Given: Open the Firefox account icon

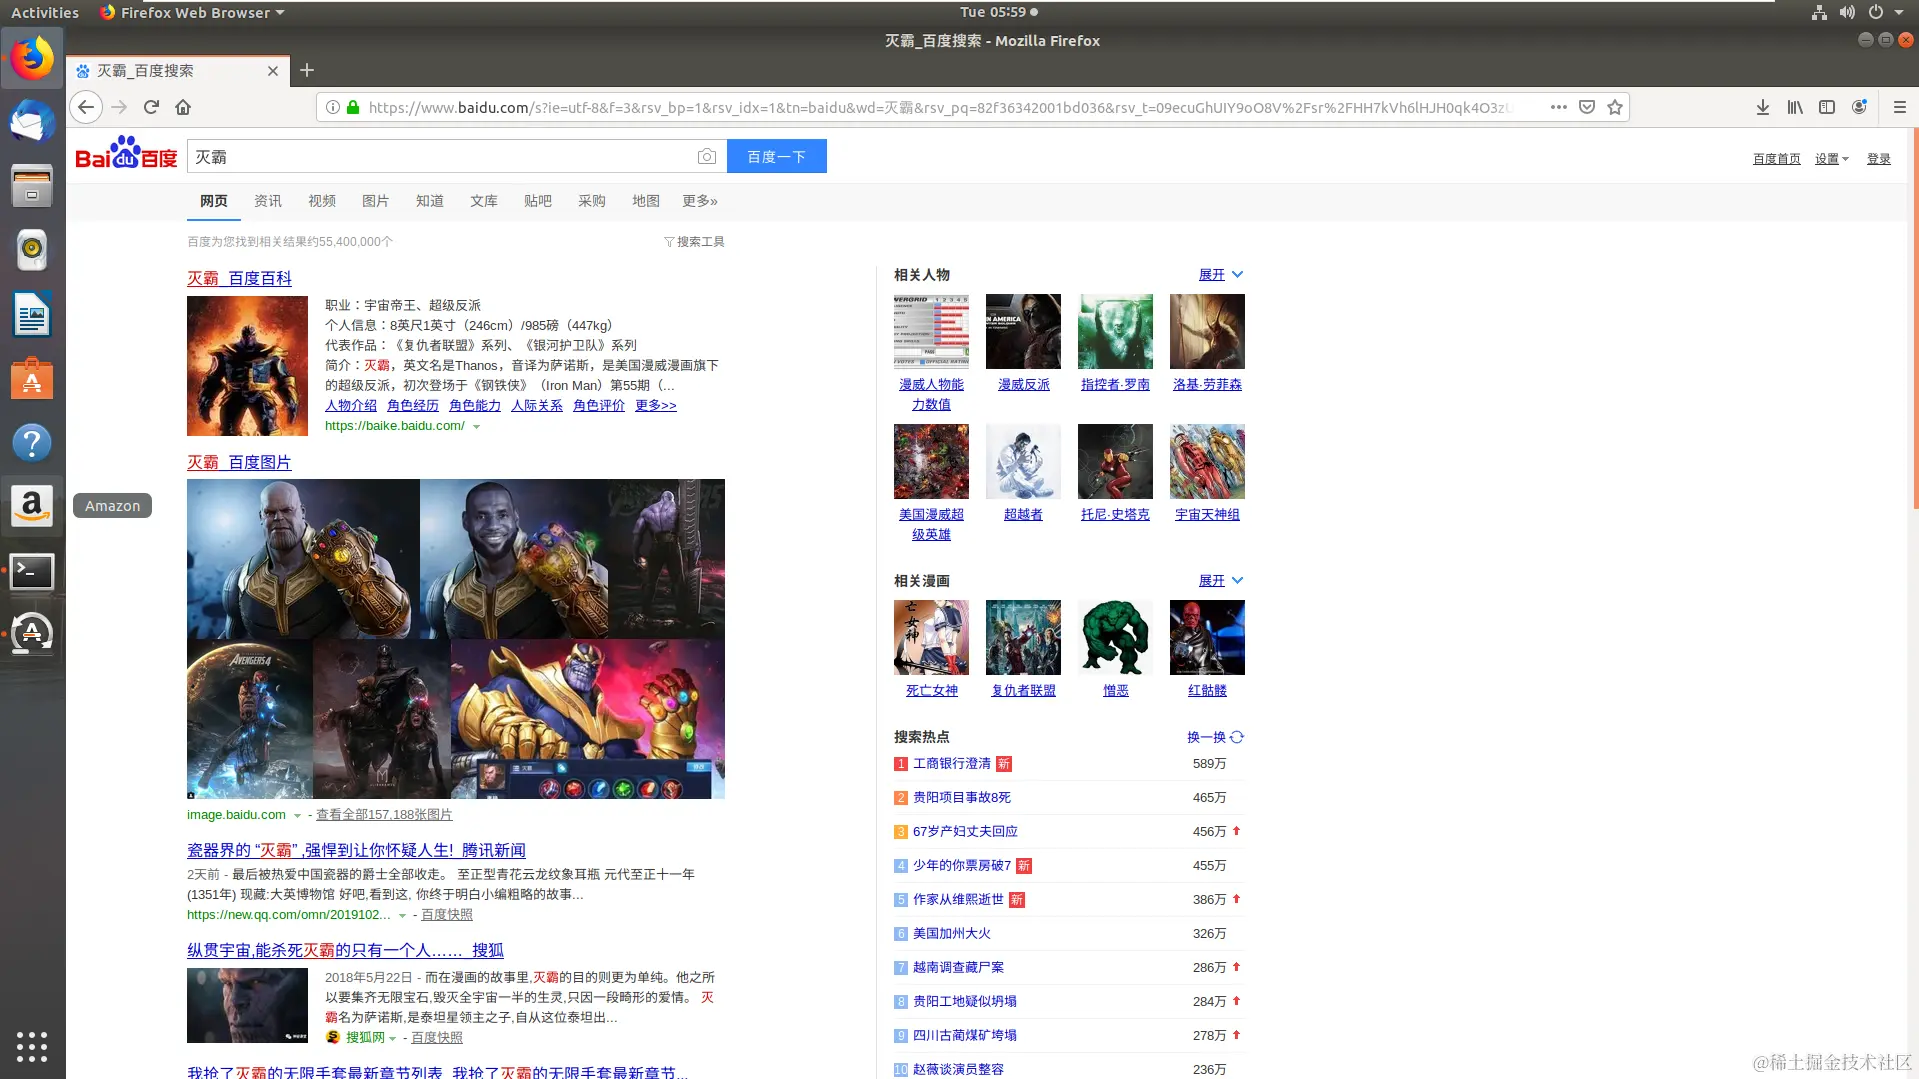Looking at the screenshot, I should (x=1859, y=107).
